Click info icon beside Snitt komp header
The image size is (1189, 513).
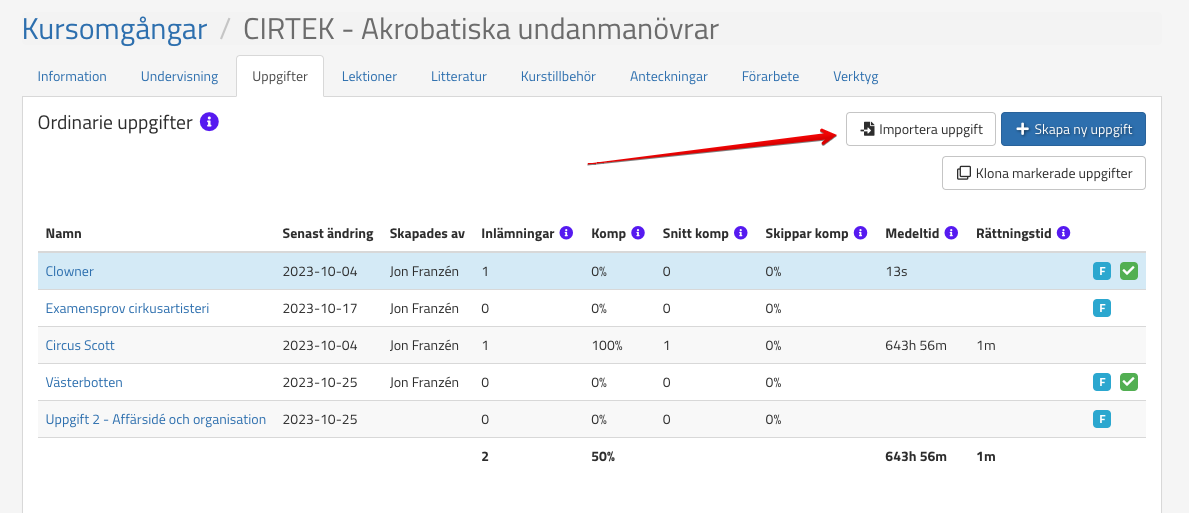[x=741, y=233]
